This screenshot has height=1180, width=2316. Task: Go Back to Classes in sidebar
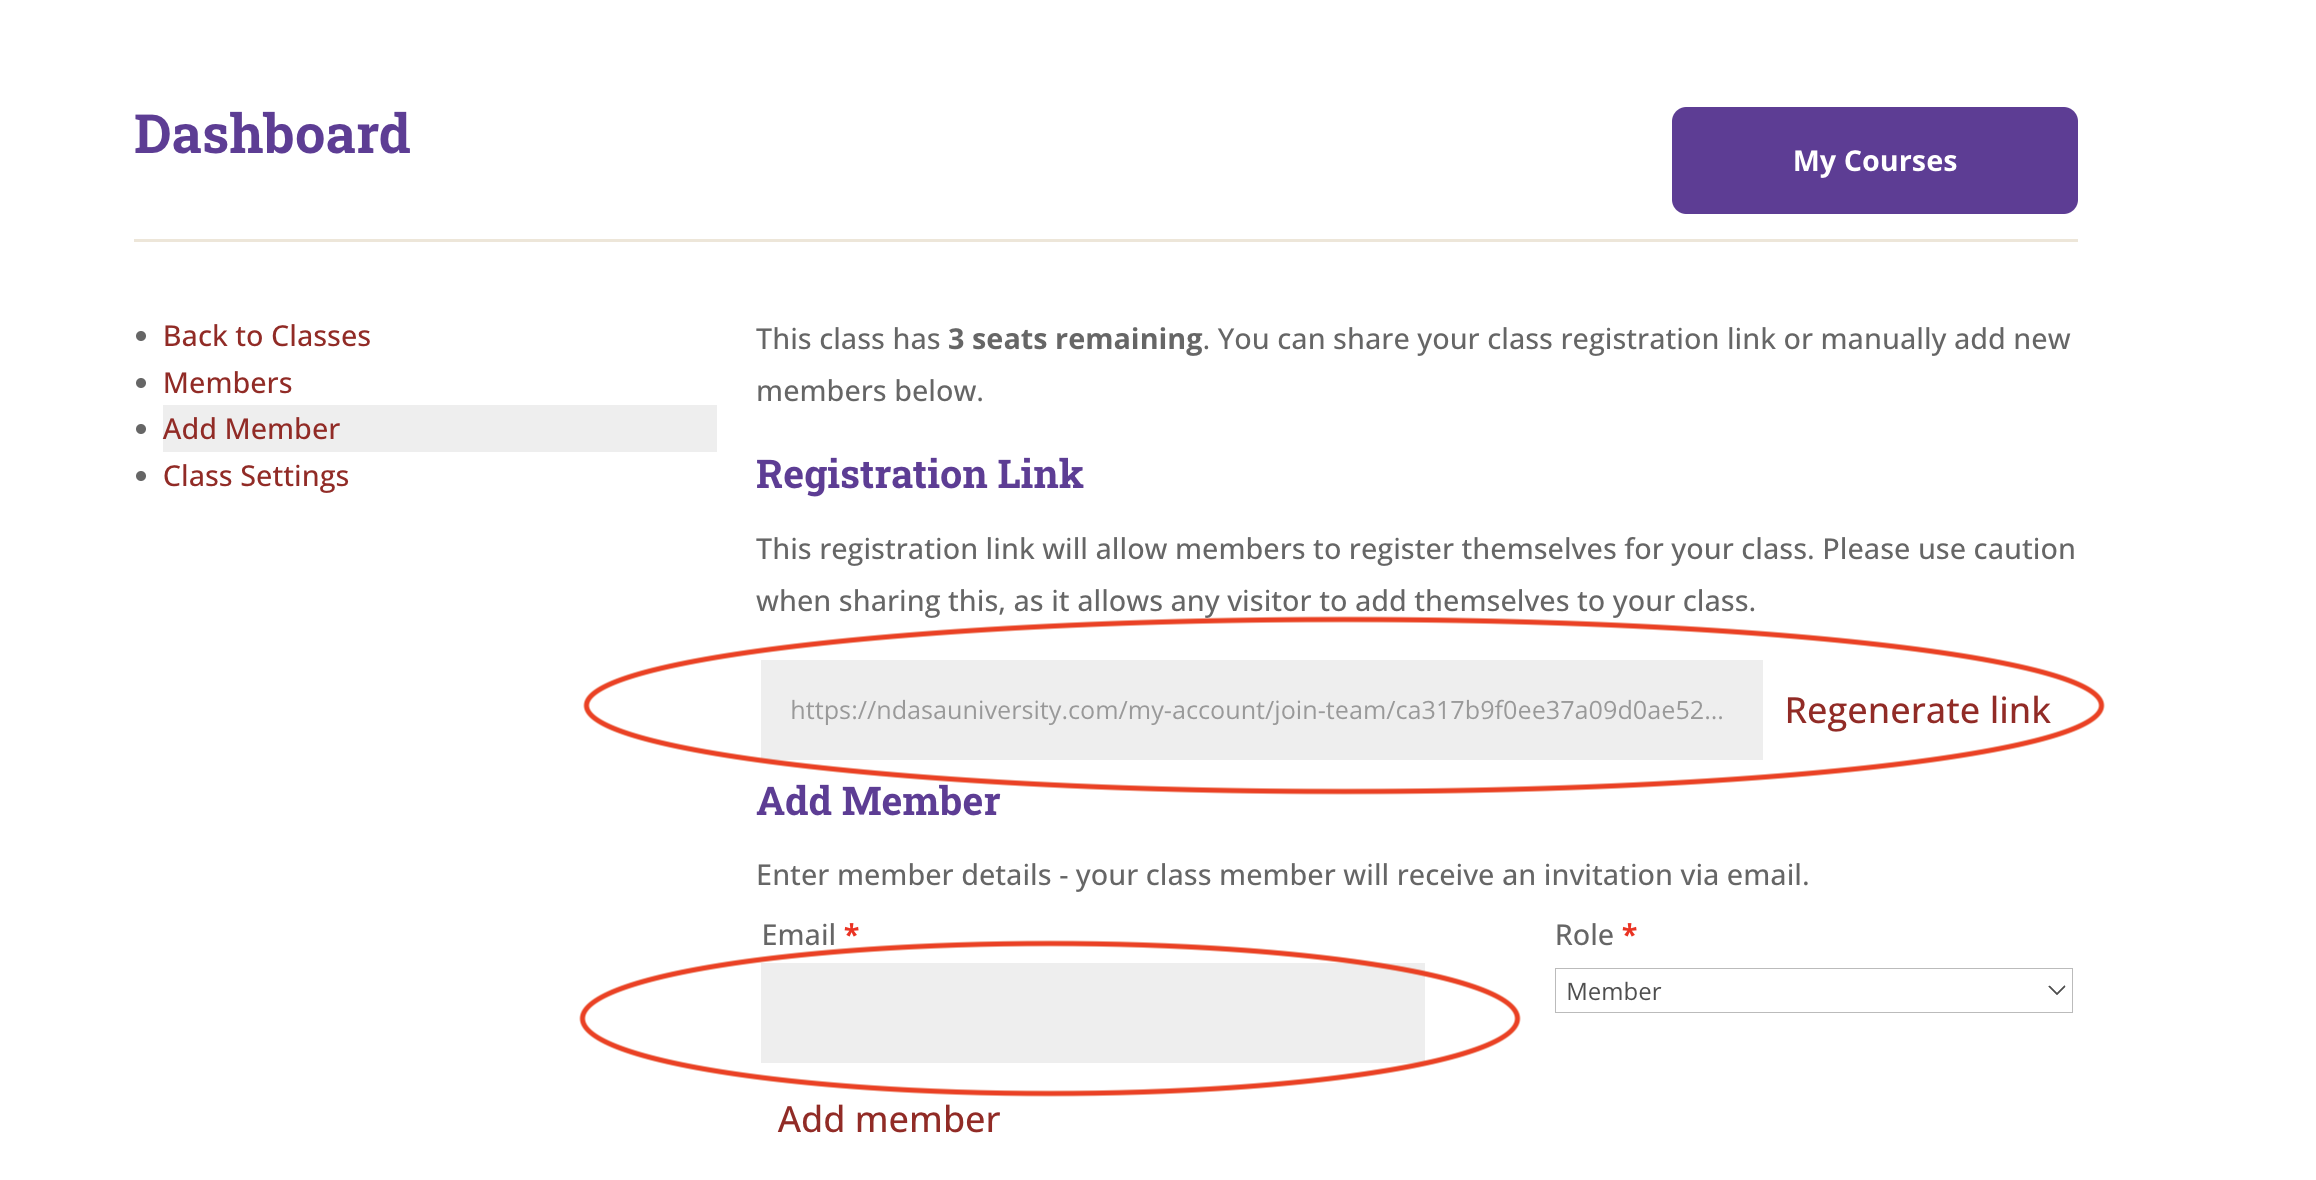pos(266,336)
